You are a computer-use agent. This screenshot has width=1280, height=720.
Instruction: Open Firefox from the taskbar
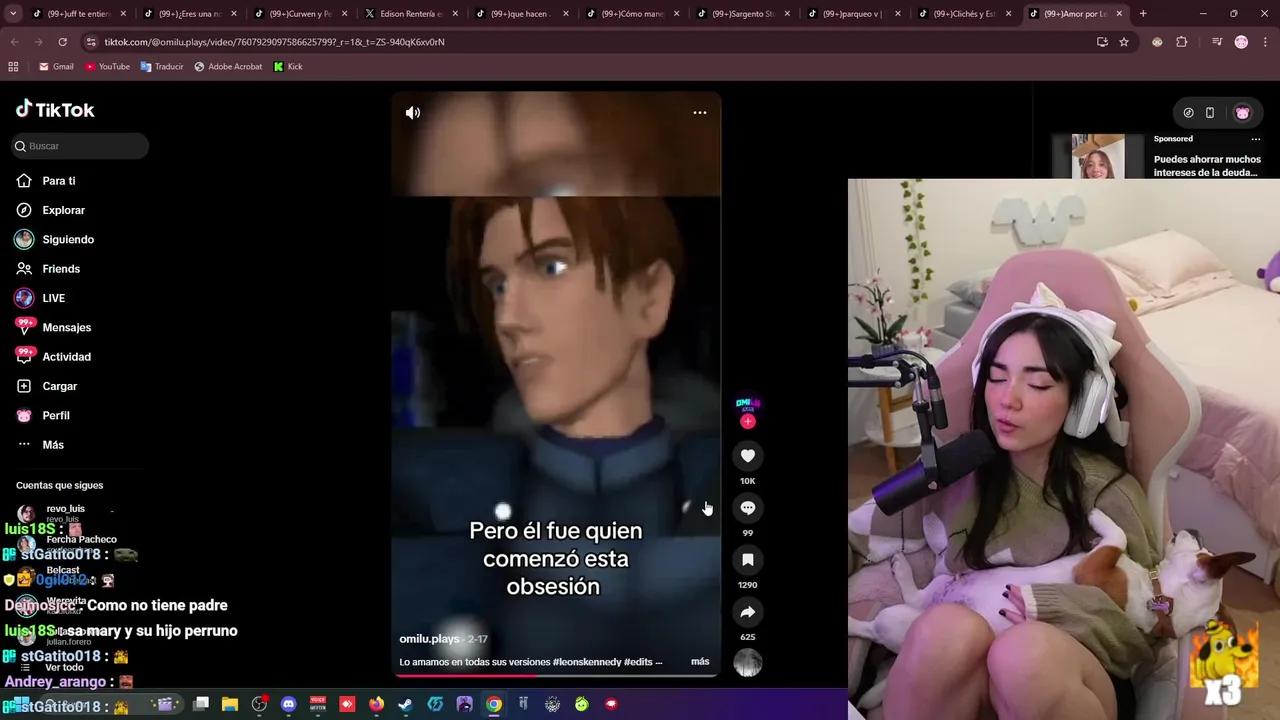pyautogui.click(x=376, y=704)
